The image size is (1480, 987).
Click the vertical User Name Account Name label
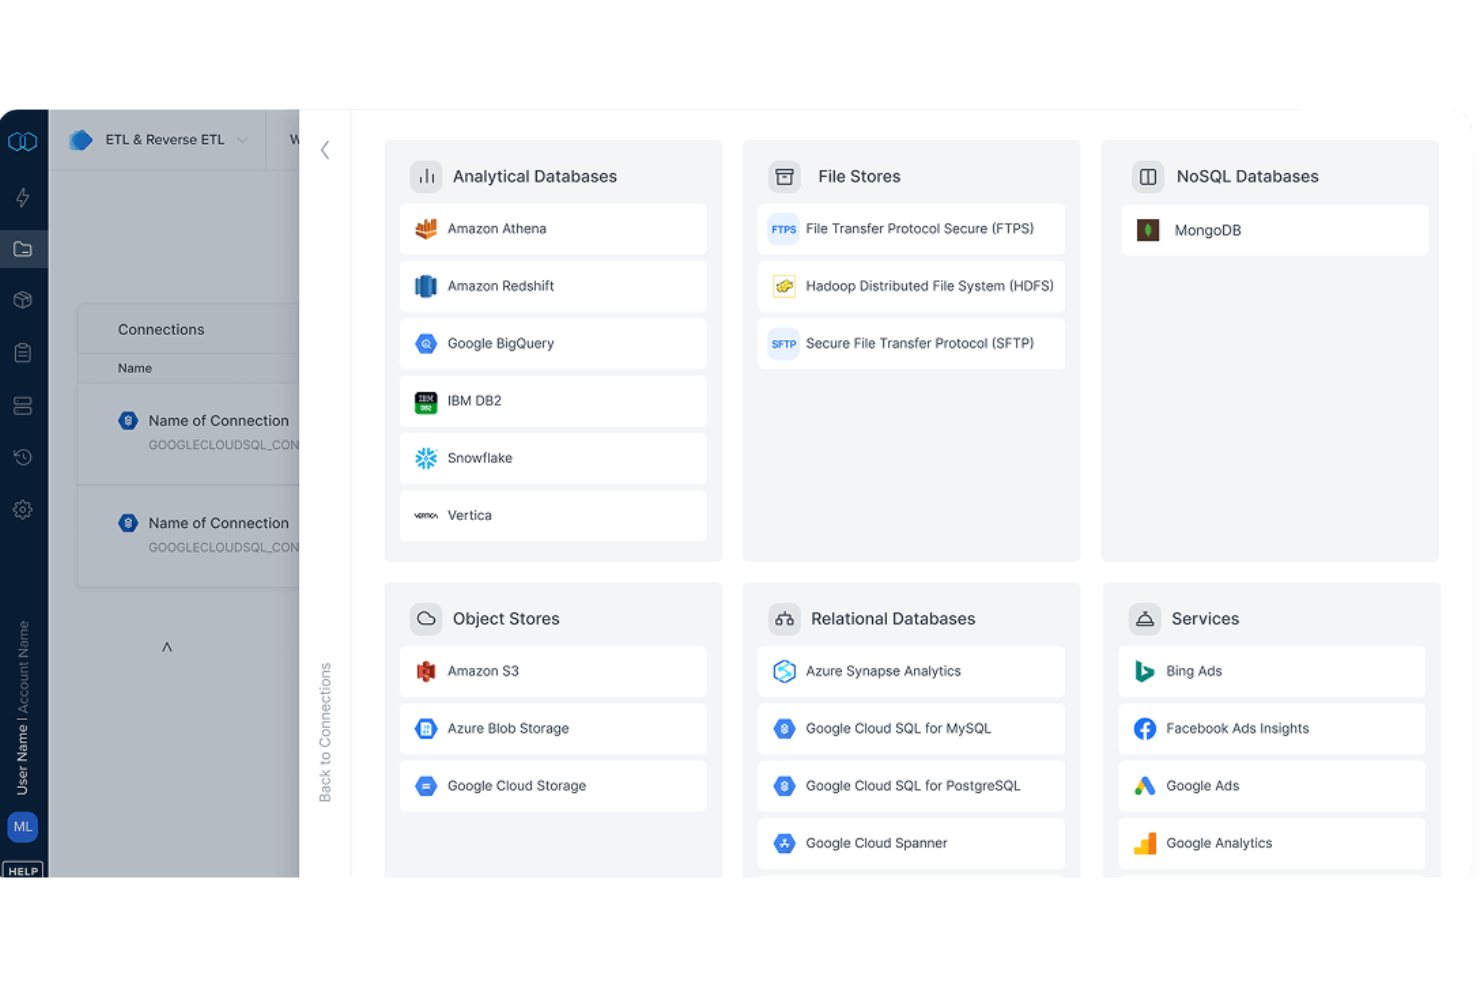coord(23,708)
